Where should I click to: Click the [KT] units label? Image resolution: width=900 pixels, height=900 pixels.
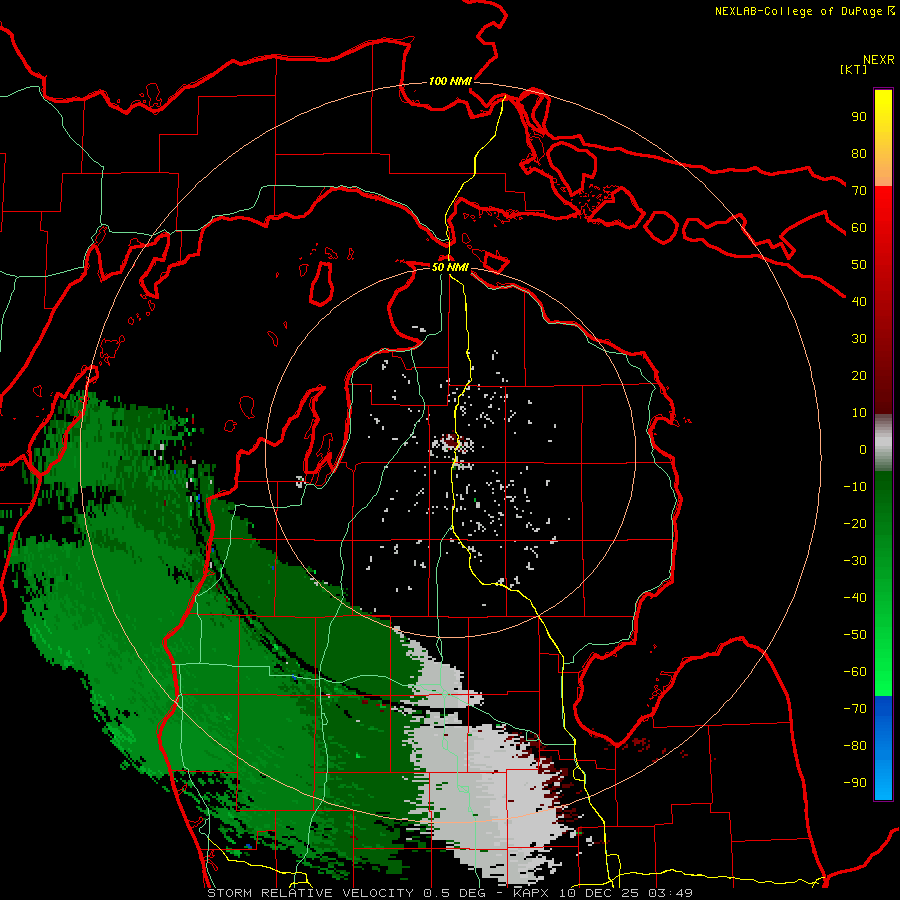click(x=854, y=69)
